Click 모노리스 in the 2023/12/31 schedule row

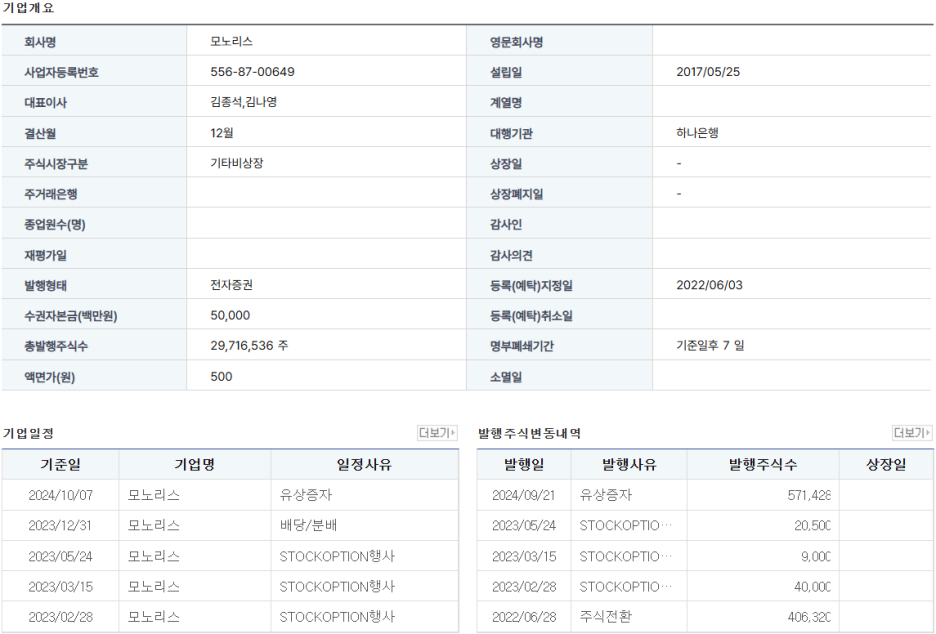coord(153,526)
